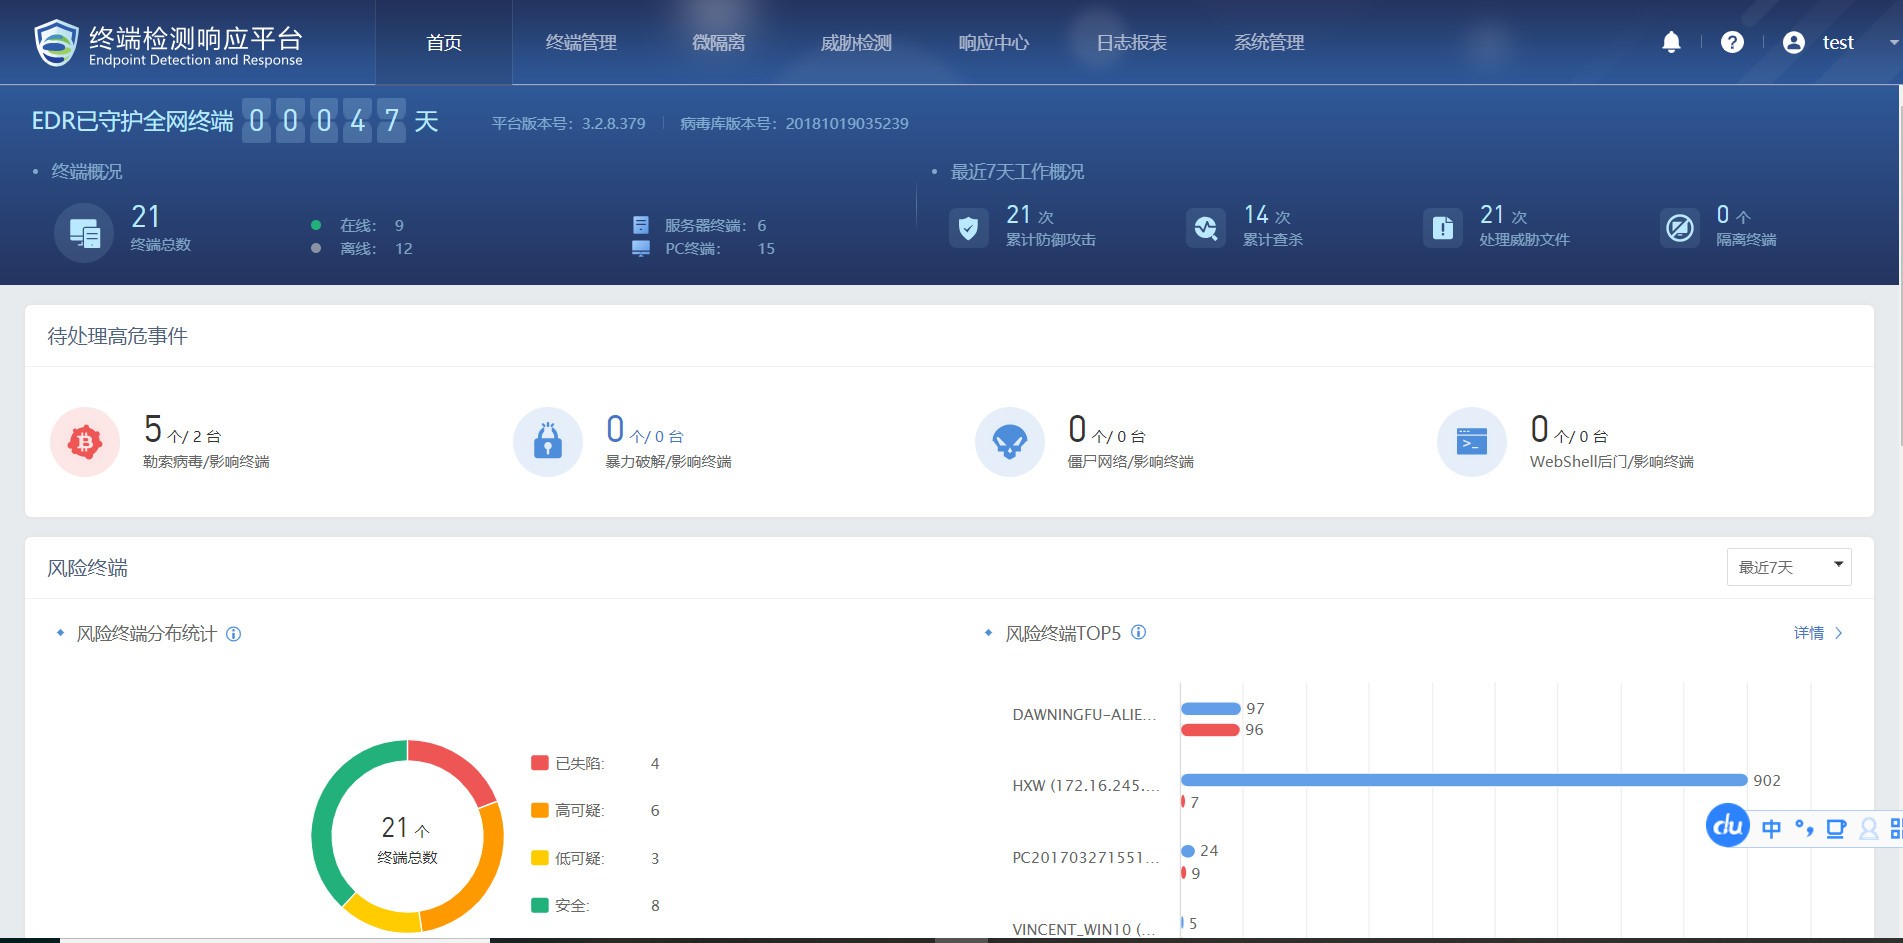Click the ransomware bitcoin icon
Viewport: 1903px width, 943px height.
coord(85,441)
